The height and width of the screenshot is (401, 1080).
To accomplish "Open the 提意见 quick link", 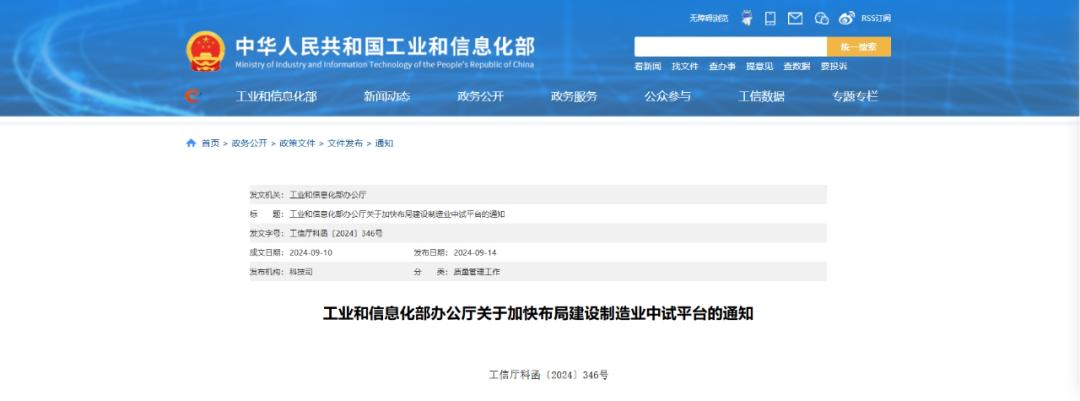I will 759,67.
